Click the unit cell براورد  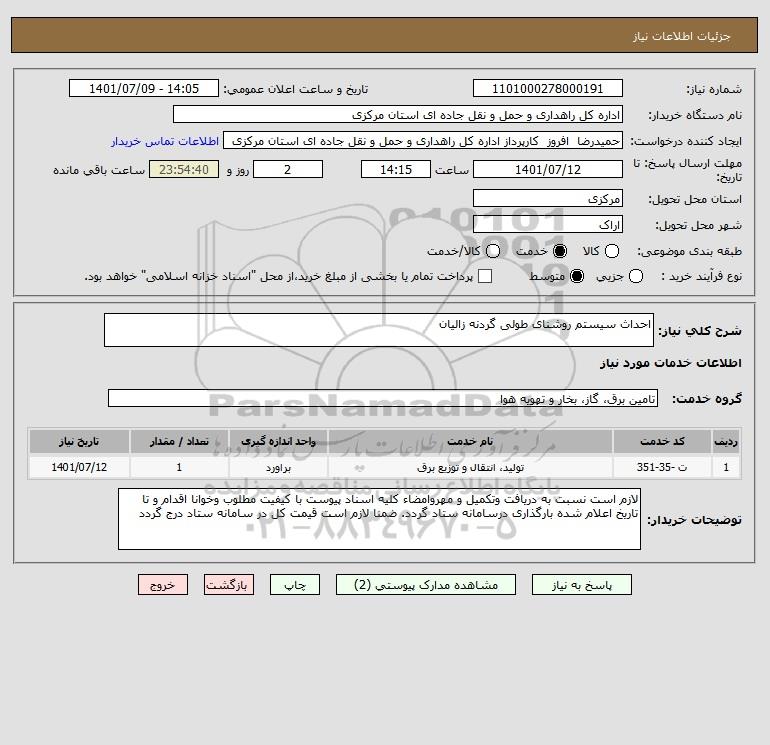[x=278, y=467]
